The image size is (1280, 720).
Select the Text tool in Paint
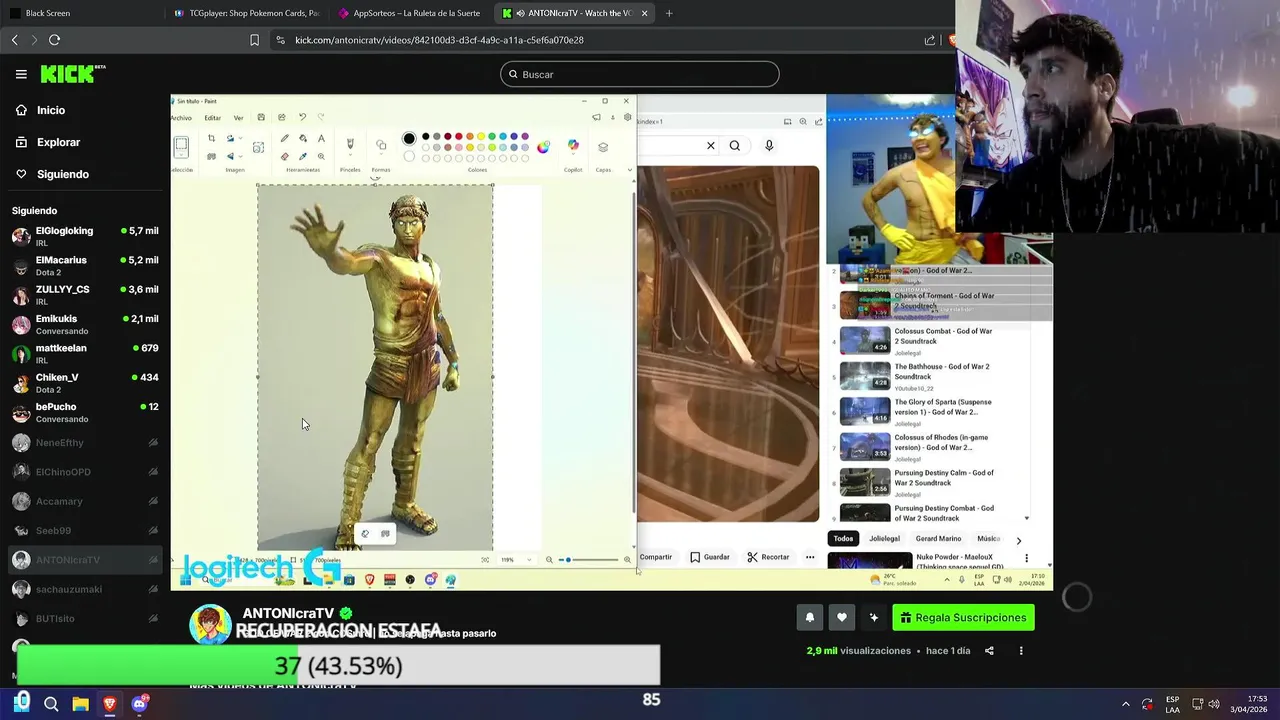point(321,138)
